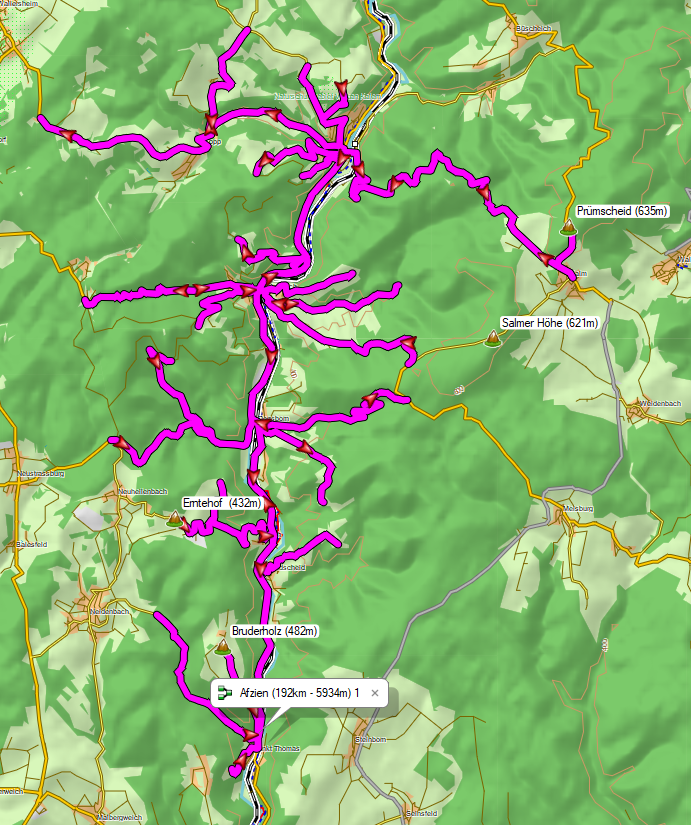The image size is (691, 825).
Task: Select the Bruderholz summit icon
Action: click(222, 647)
